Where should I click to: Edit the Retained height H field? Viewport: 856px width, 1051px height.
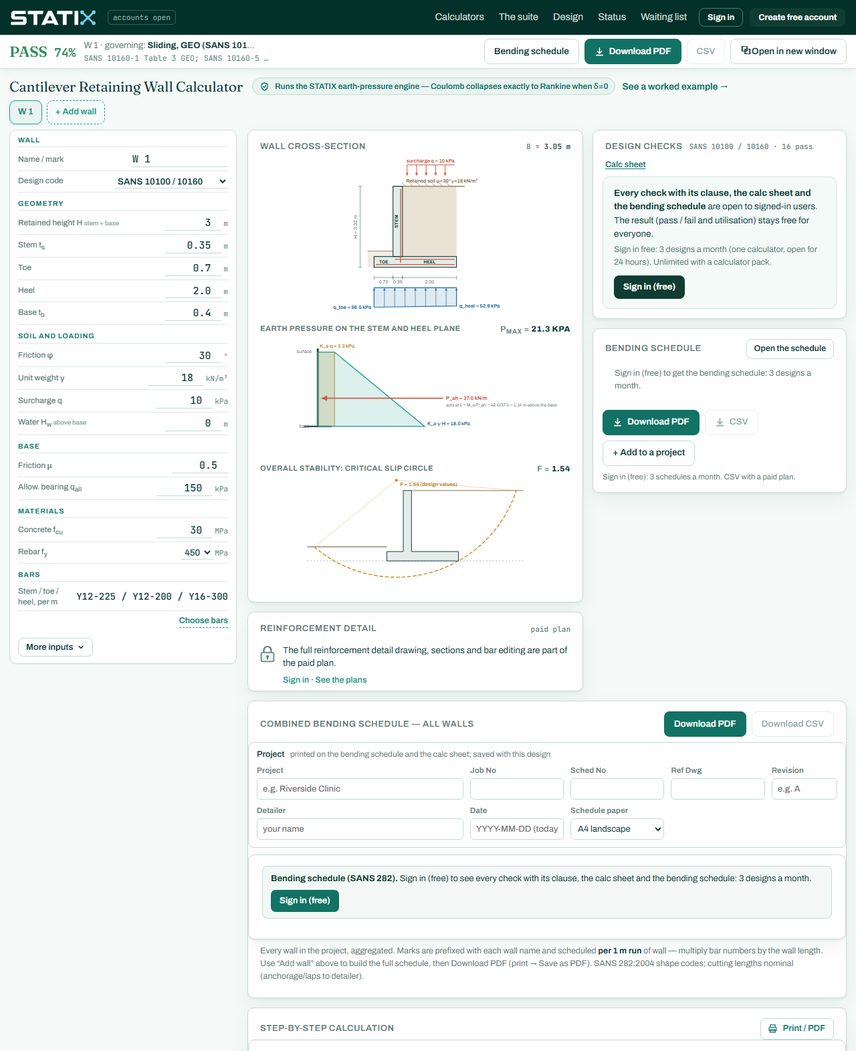(193, 223)
